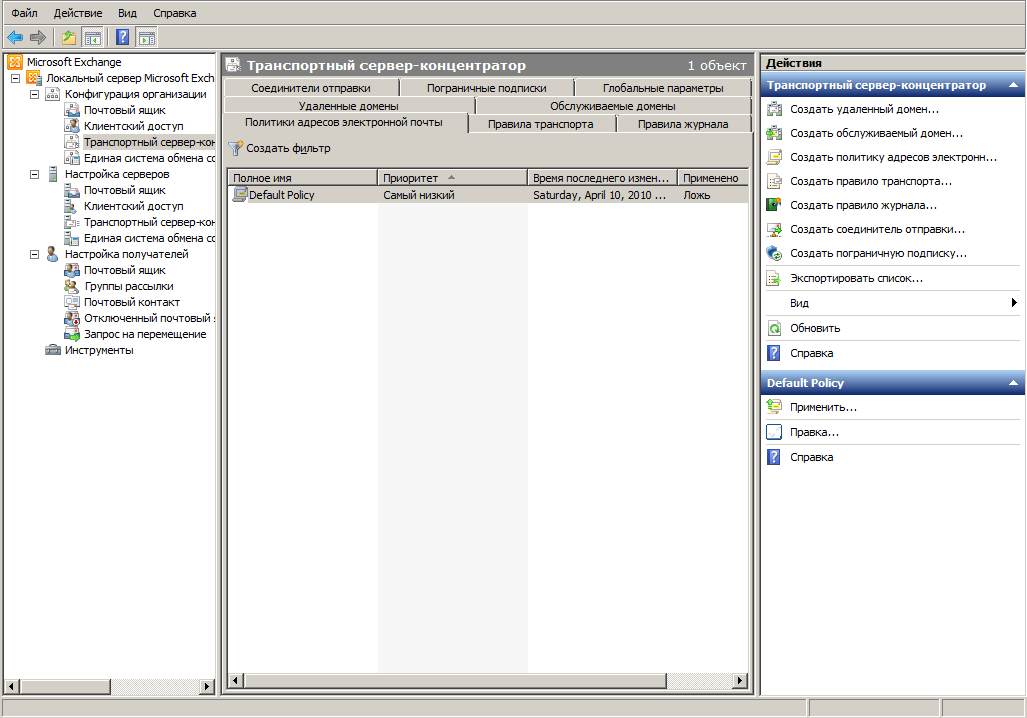Expand the Вид submenu arrow
1027x718 pixels.
tap(1014, 303)
